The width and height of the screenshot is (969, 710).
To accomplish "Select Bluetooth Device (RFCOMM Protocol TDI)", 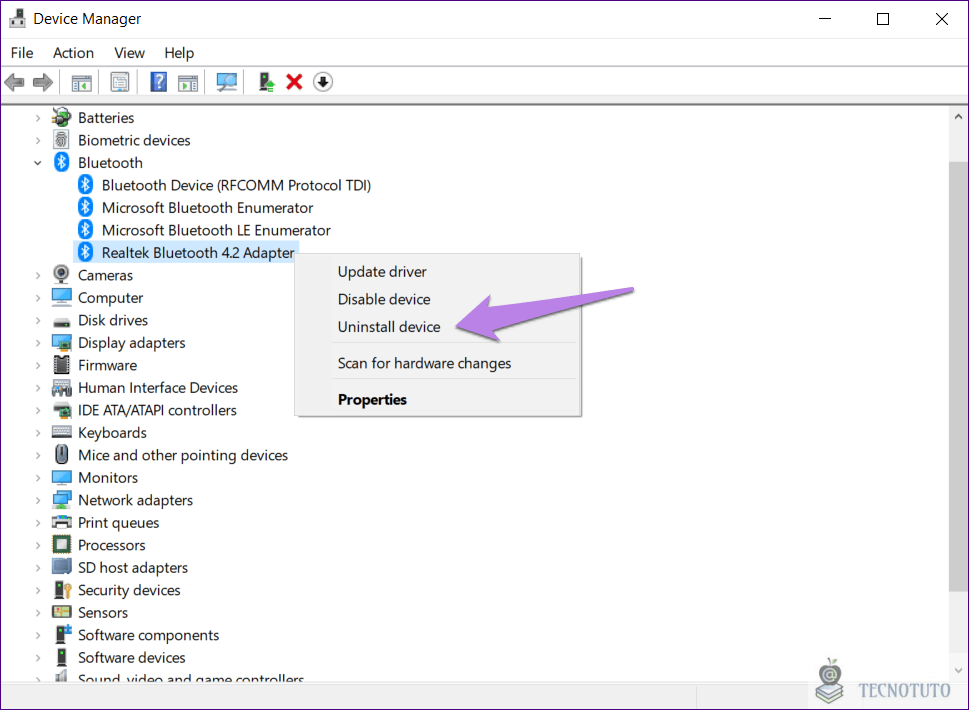I will tap(236, 185).
